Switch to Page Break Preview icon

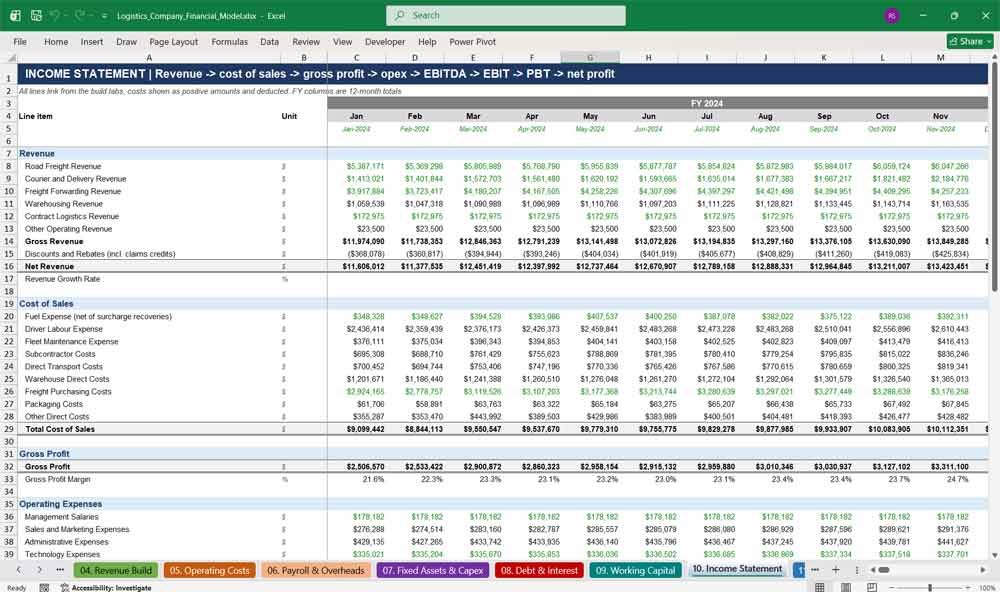(x=872, y=588)
